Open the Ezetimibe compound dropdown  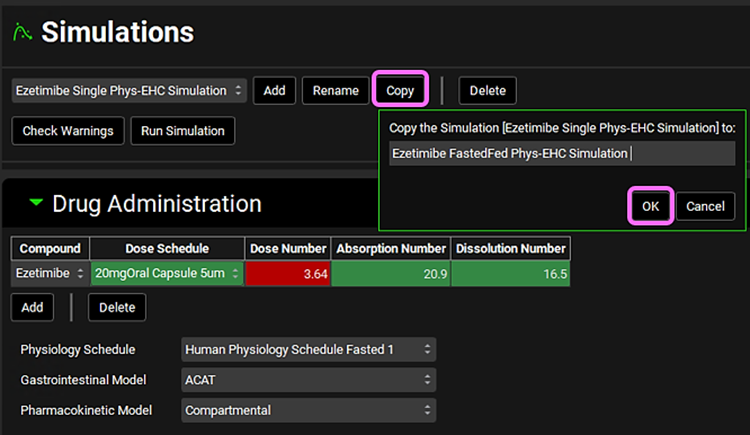click(50, 273)
